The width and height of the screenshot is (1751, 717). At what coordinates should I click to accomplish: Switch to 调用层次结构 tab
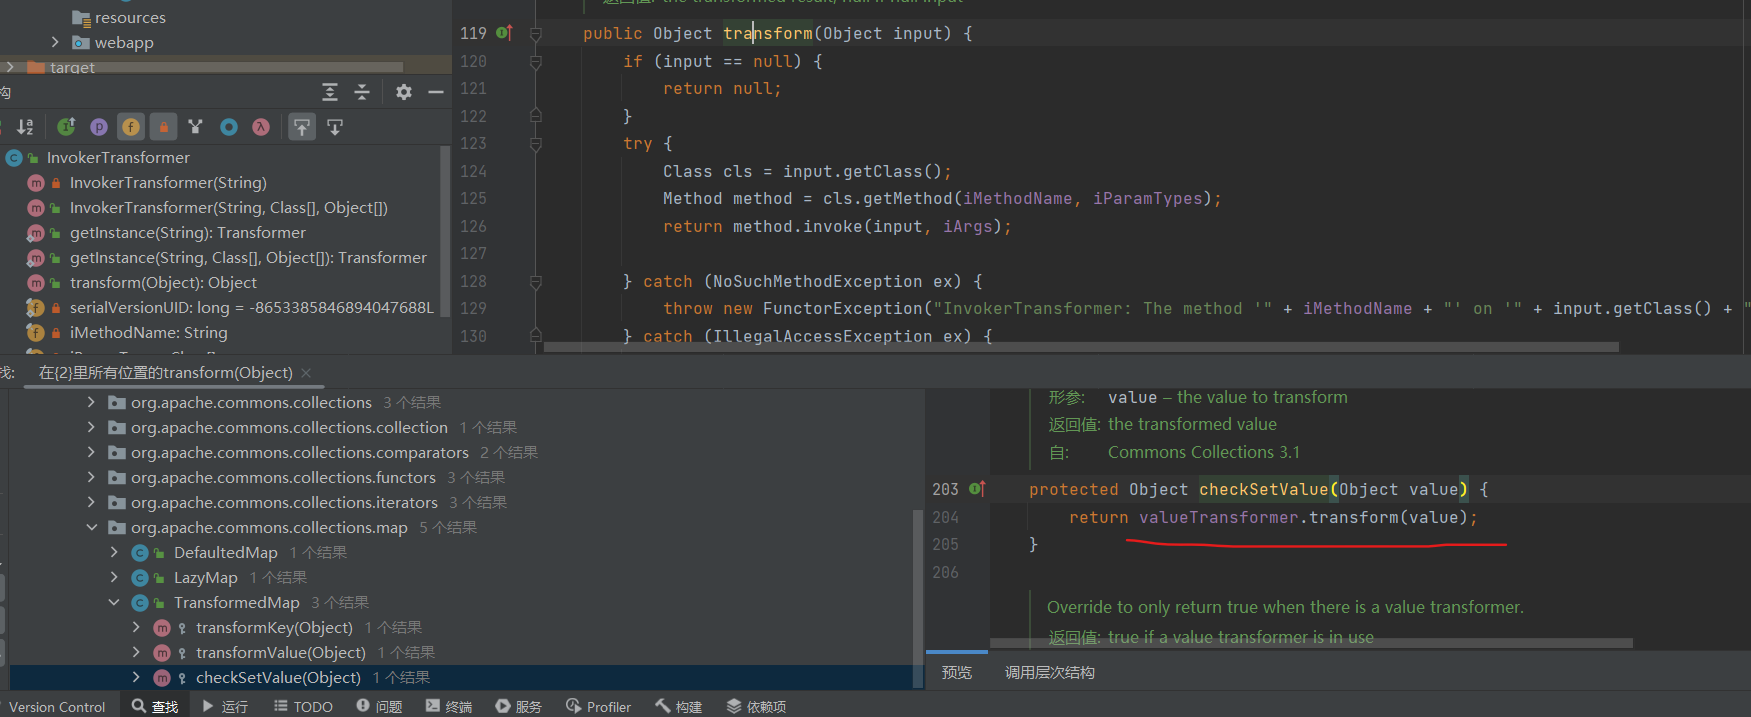1049,672
